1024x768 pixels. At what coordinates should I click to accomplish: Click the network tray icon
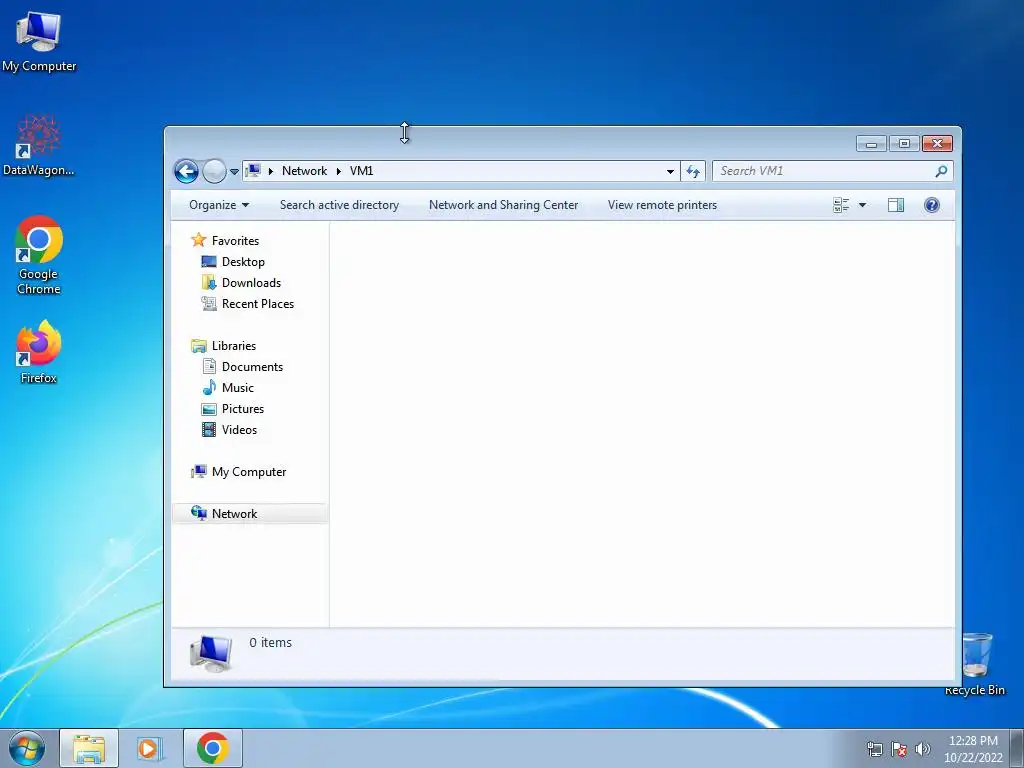point(874,749)
